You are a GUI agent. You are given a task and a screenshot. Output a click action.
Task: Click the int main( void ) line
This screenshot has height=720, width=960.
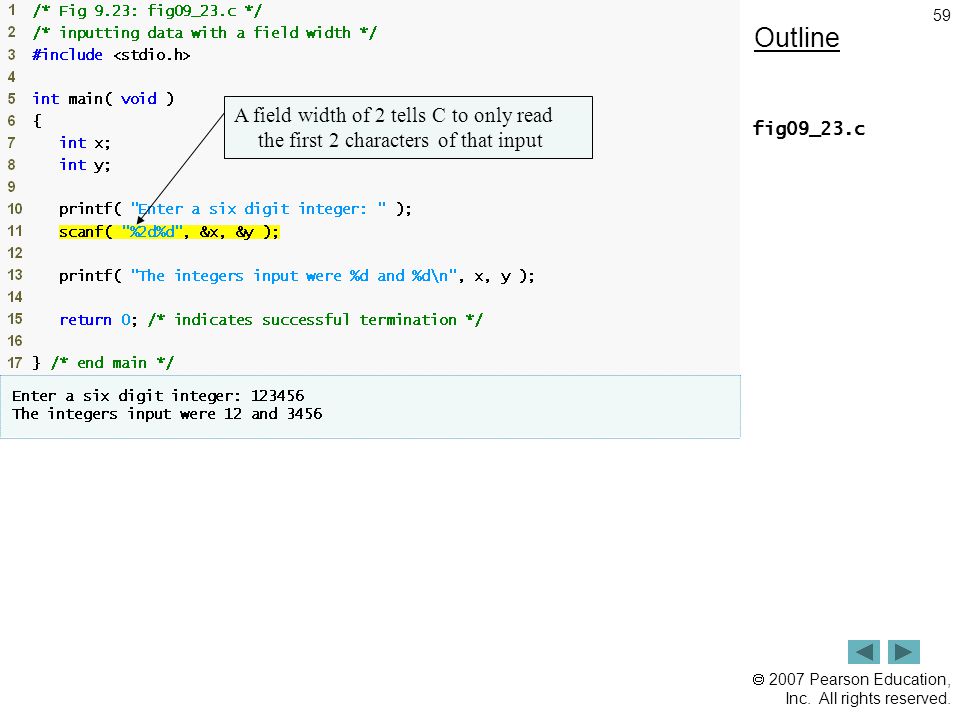(x=103, y=99)
